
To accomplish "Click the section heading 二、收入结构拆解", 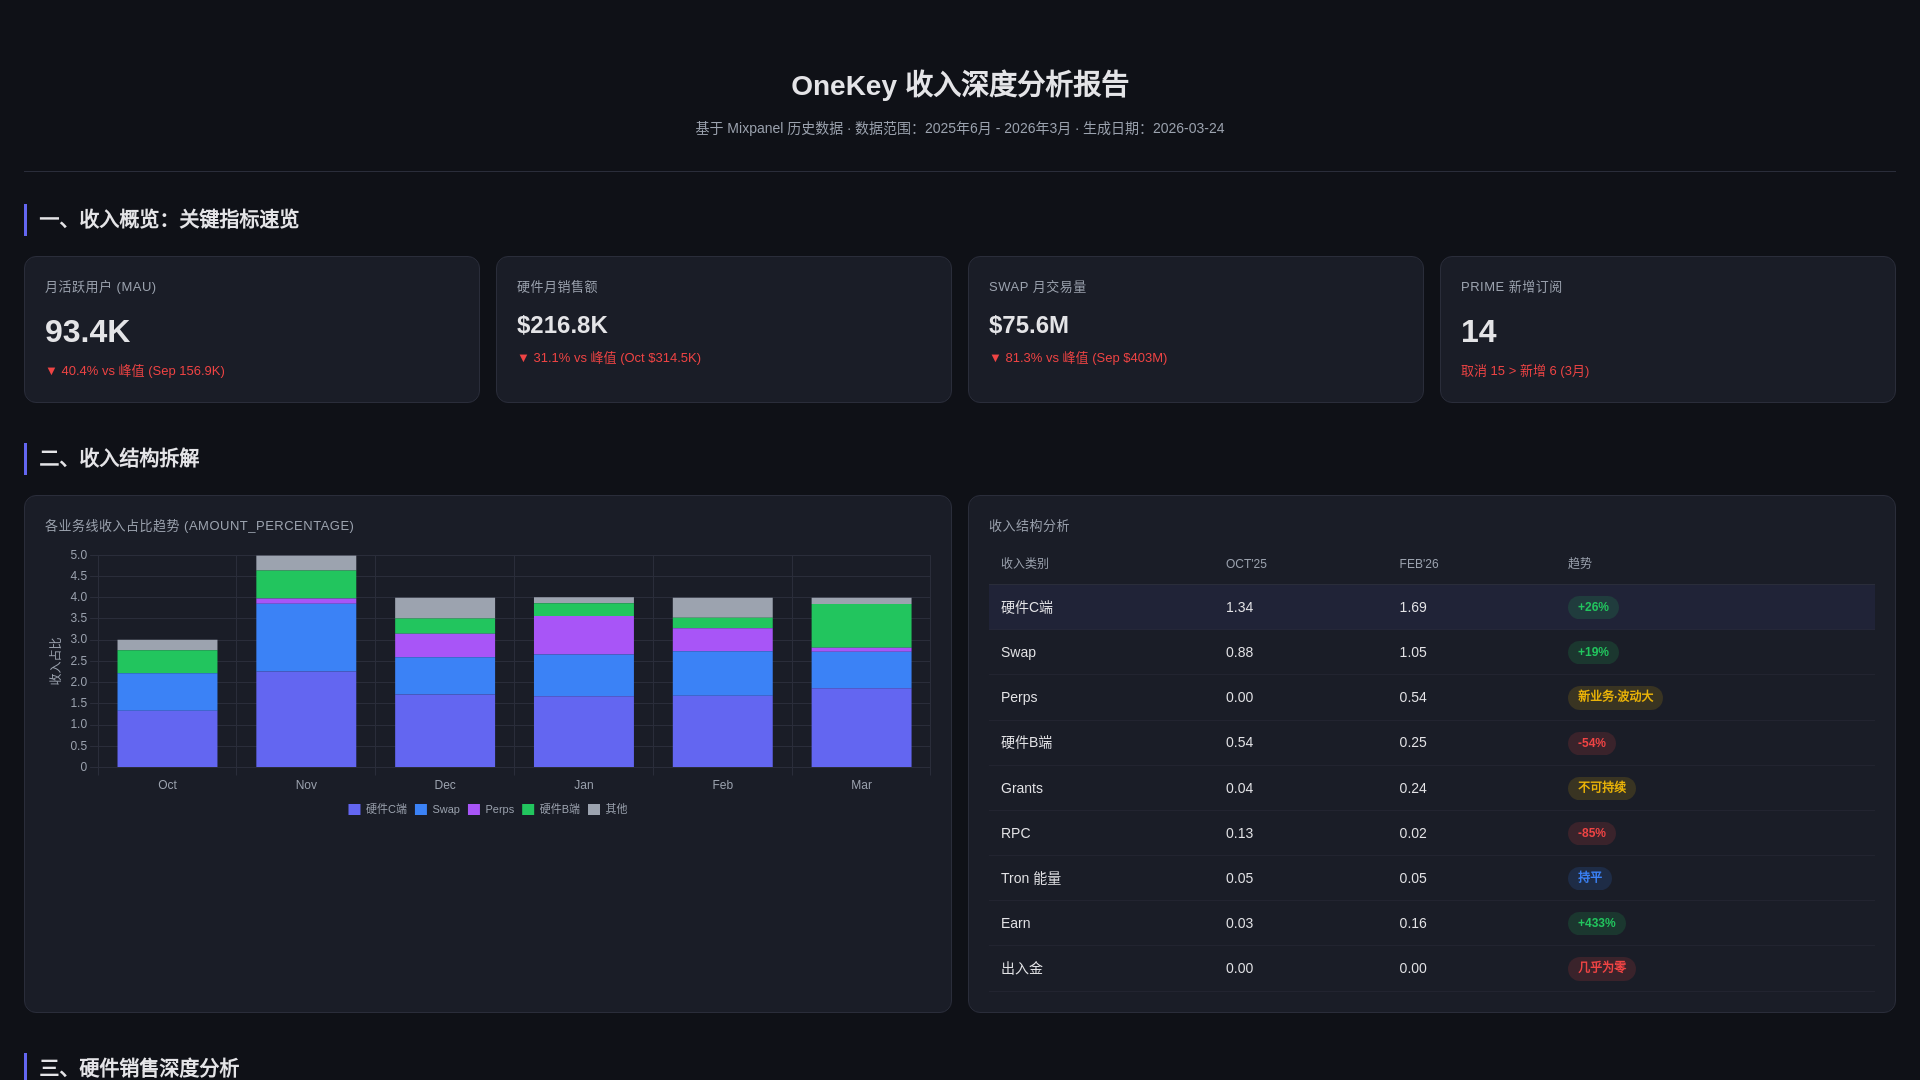I will pos(119,459).
